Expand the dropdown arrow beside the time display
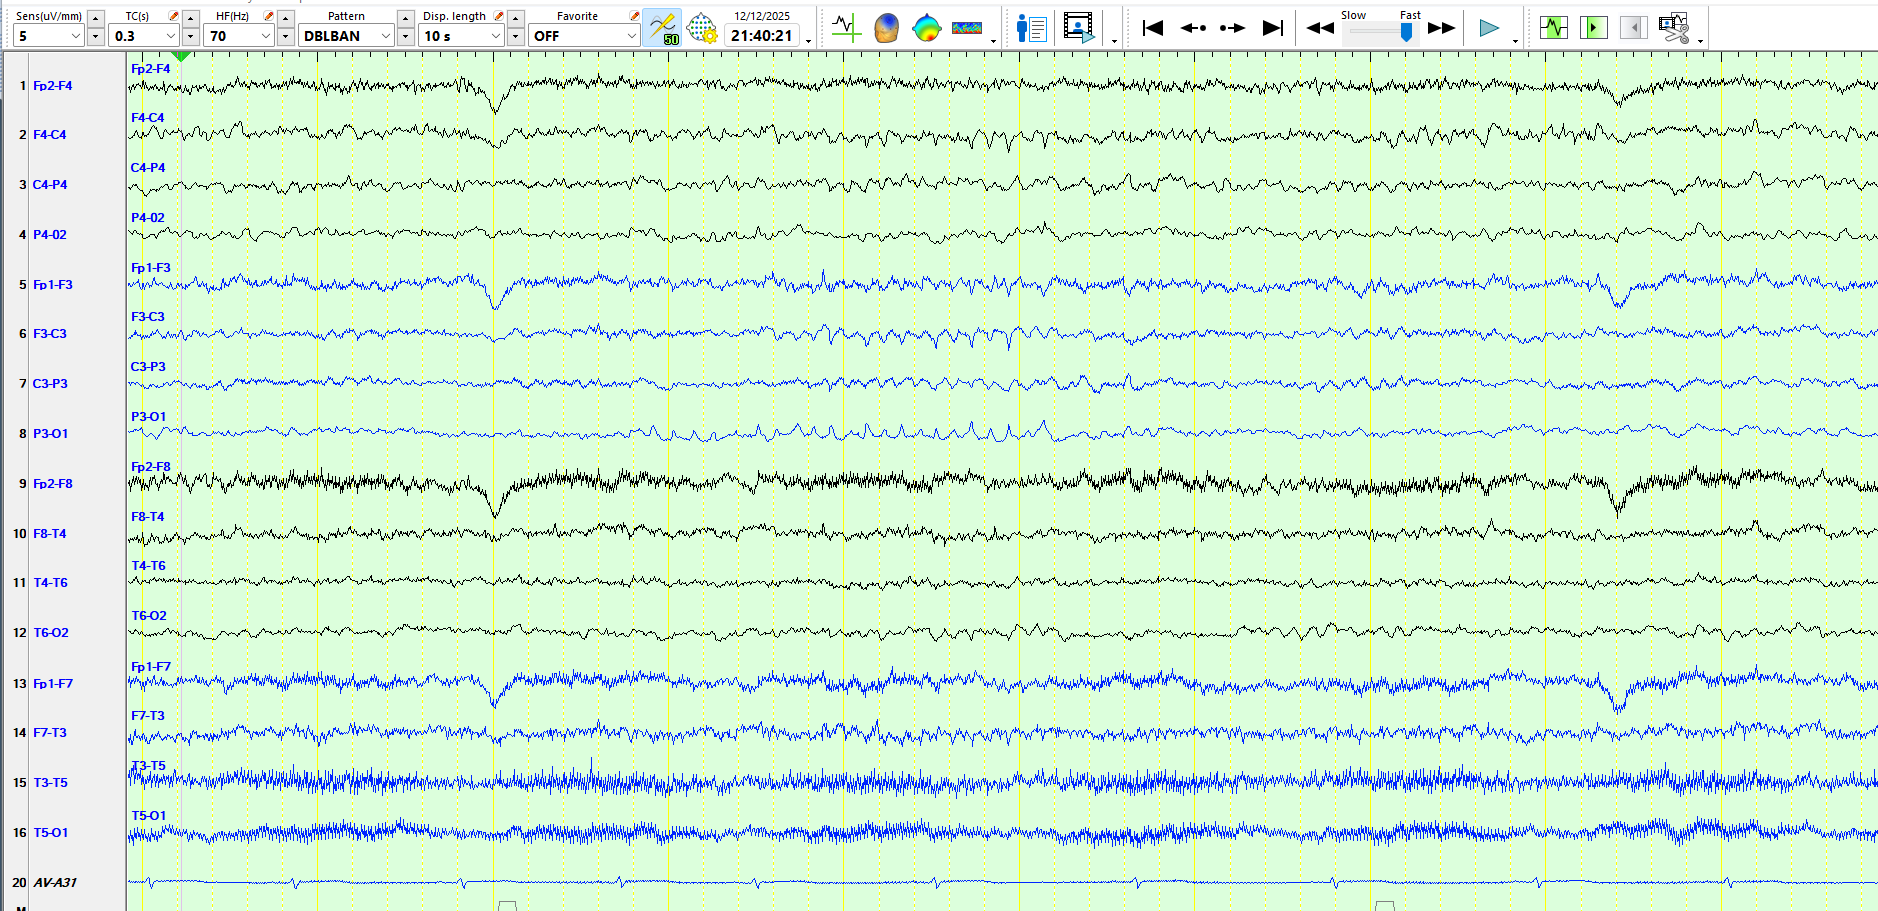This screenshot has height=911, width=1878. [808, 41]
